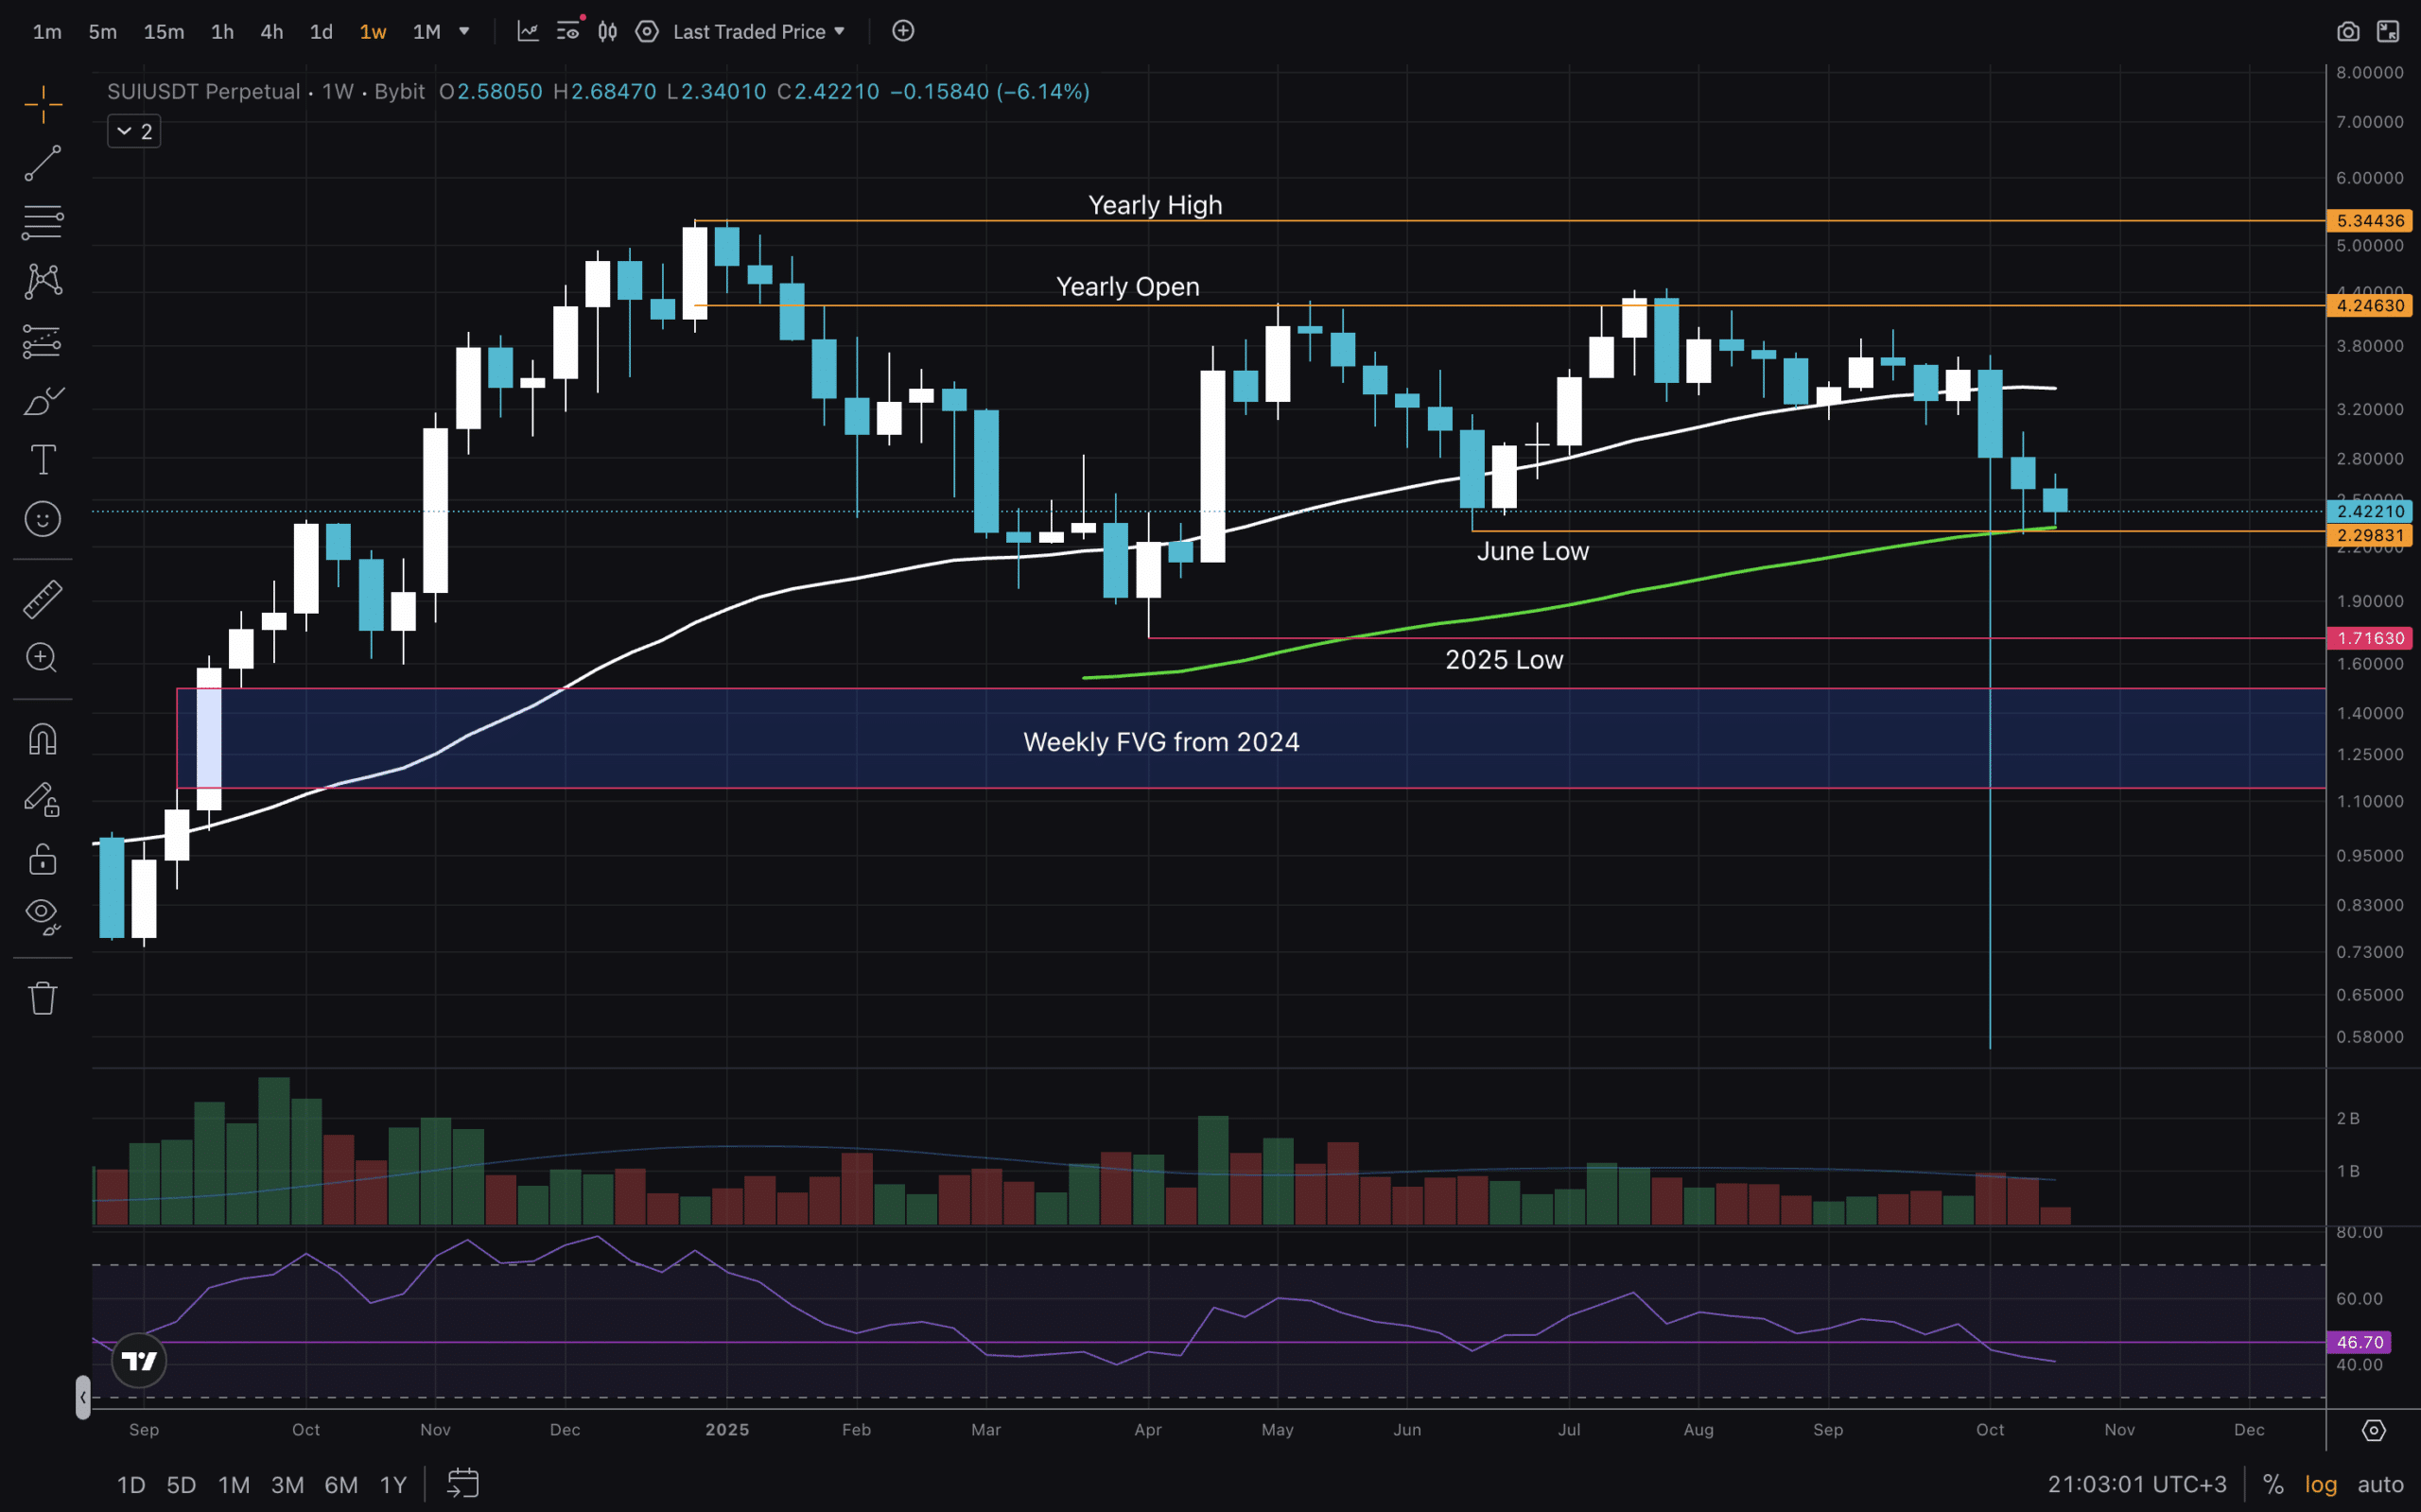Toggle the log scale setting
The width and height of the screenshot is (2421, 1512).
2320,1484
